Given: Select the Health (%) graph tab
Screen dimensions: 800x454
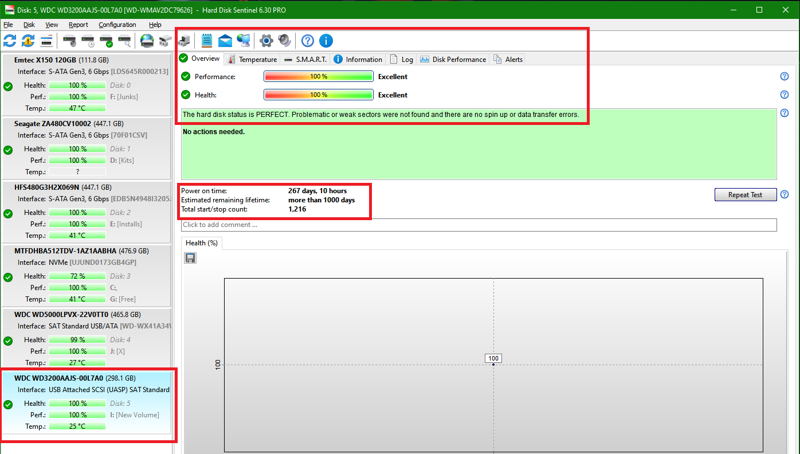Looking at the screenshot, I should click(202, 243).
